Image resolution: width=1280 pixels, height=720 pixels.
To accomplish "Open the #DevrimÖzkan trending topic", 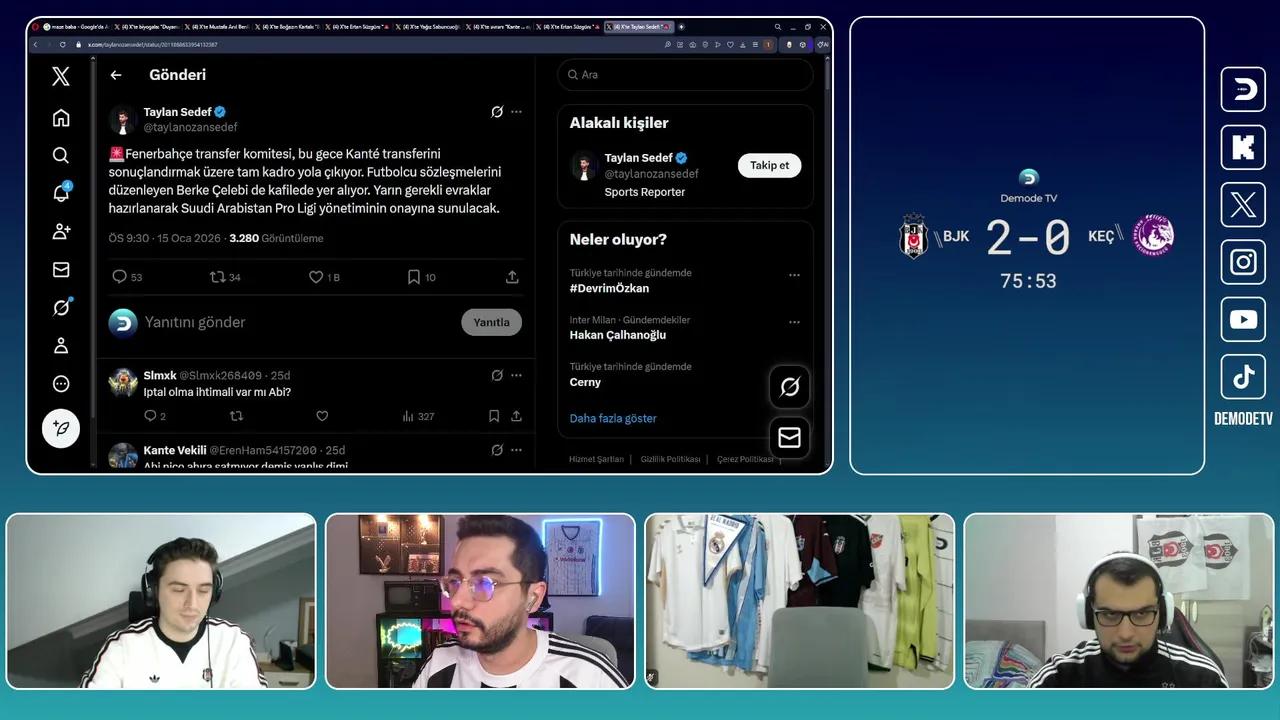I will (609, 288).
